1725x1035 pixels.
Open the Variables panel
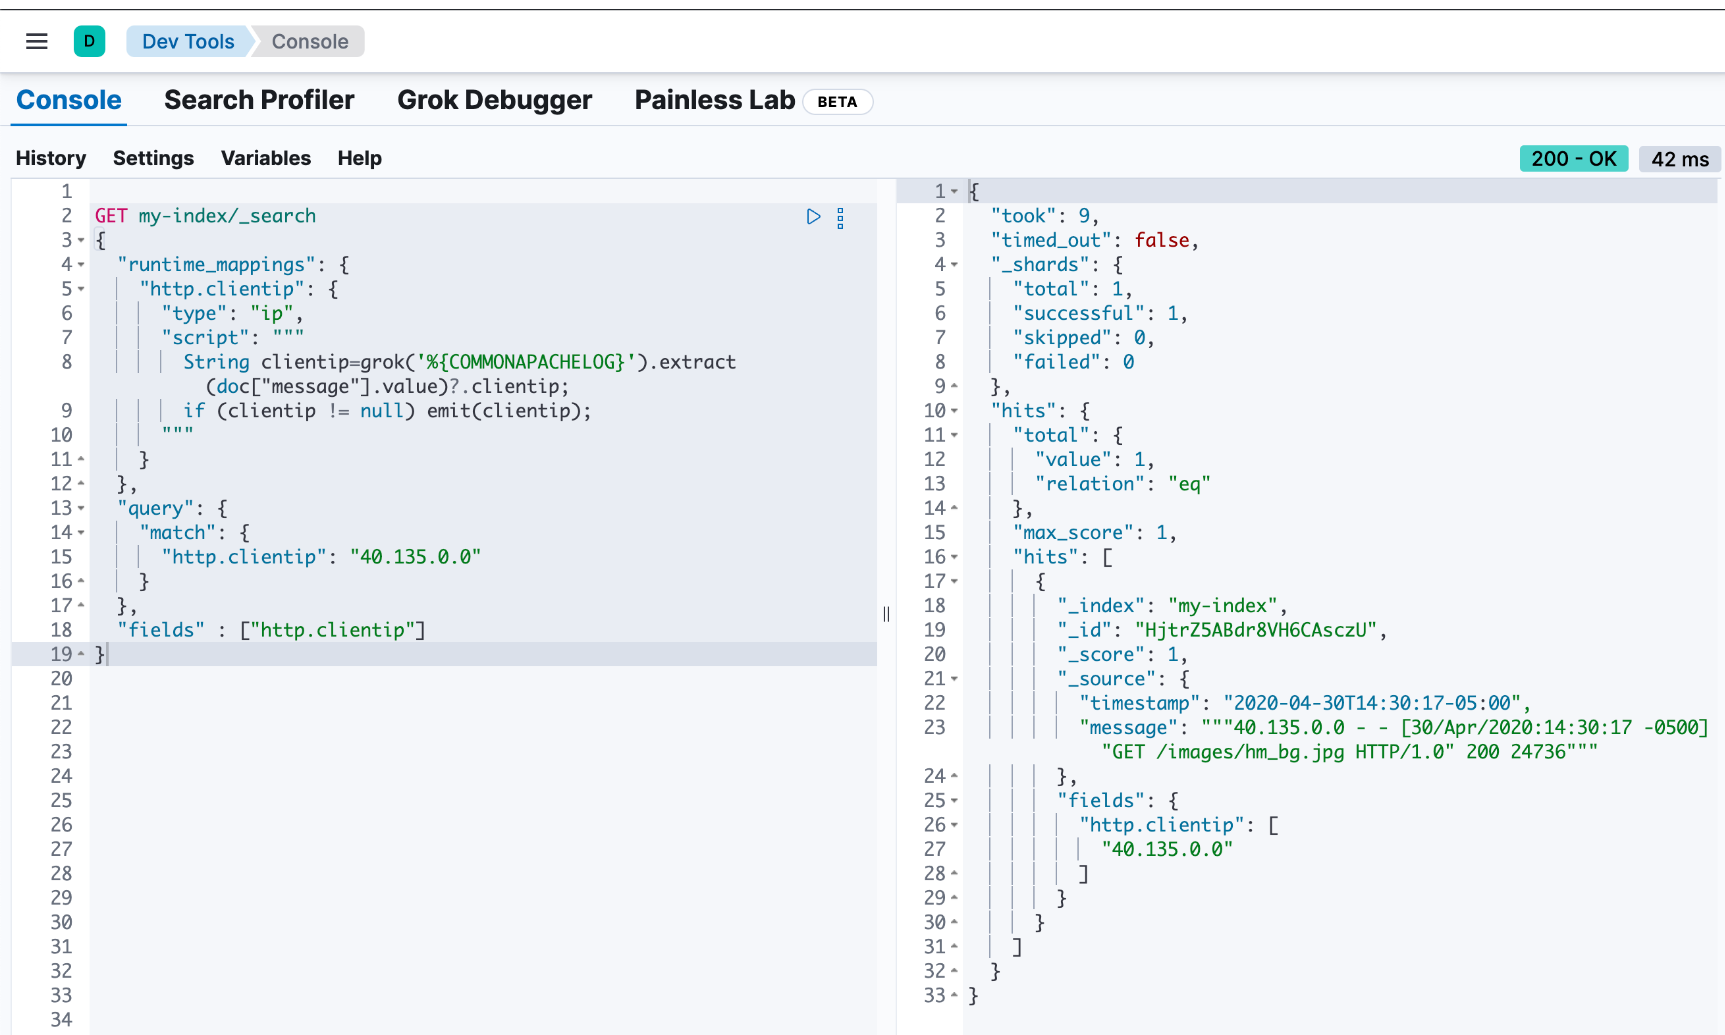266,158
